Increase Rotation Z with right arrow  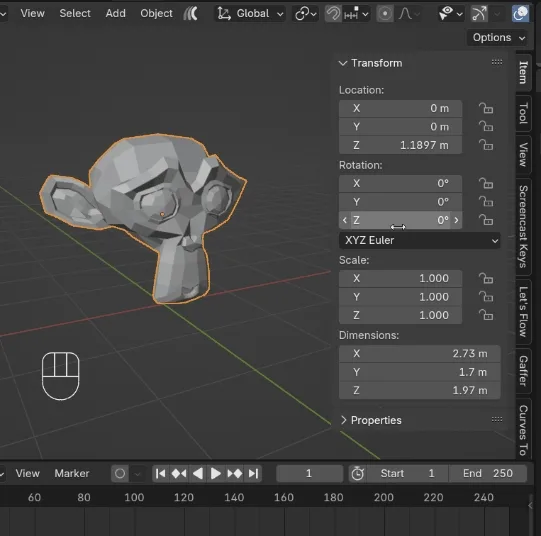(x=456, y=220)
